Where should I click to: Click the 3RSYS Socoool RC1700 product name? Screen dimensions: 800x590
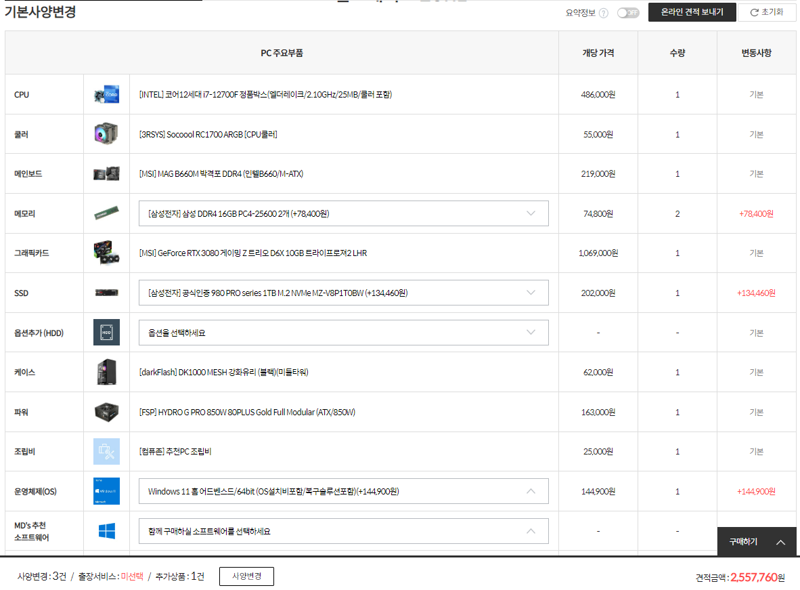point(208,134)
